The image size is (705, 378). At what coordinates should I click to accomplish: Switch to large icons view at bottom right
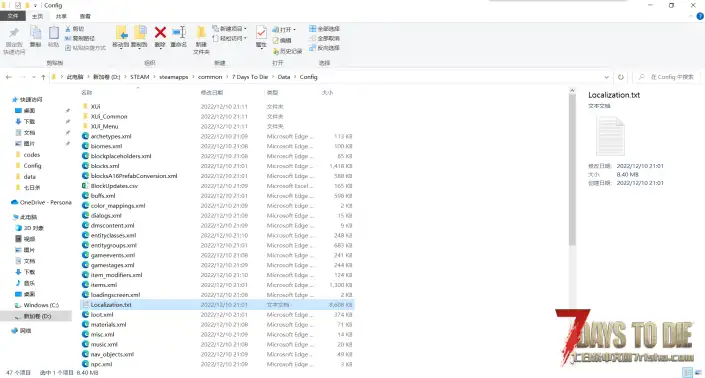tap(698, 372)
